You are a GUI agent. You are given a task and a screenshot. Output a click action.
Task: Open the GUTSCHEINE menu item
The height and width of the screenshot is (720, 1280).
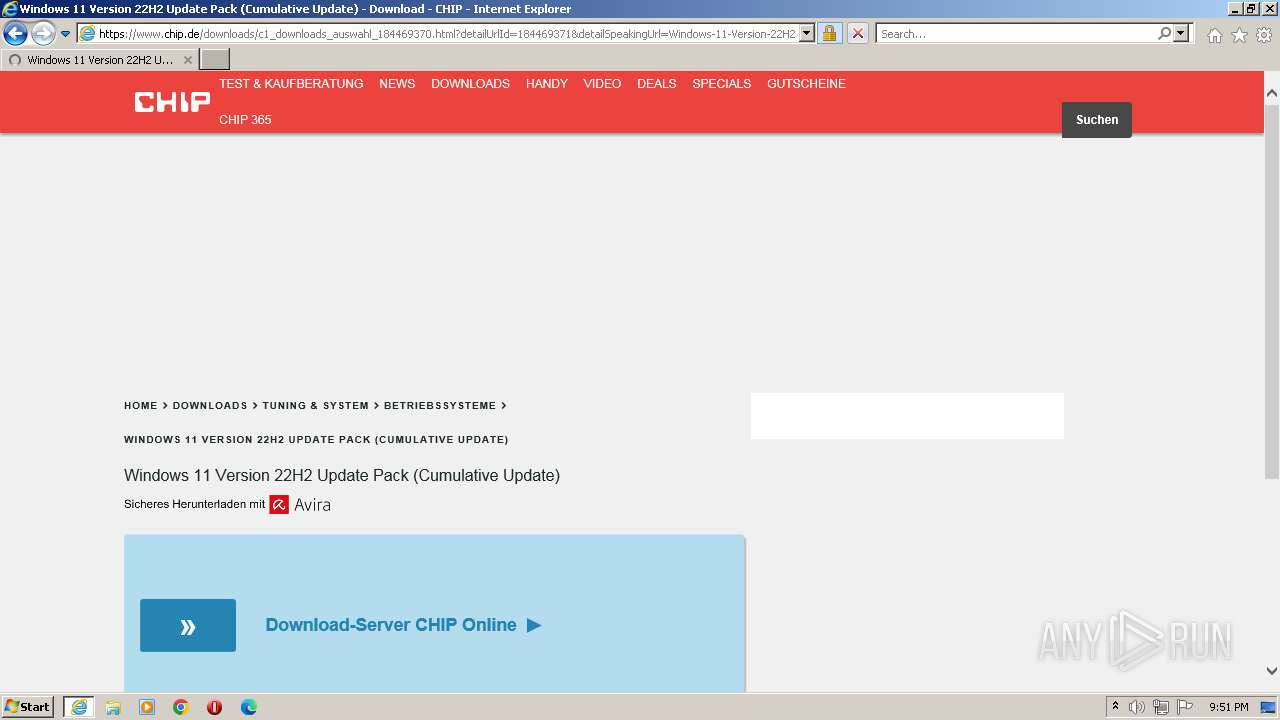[806, 84]
